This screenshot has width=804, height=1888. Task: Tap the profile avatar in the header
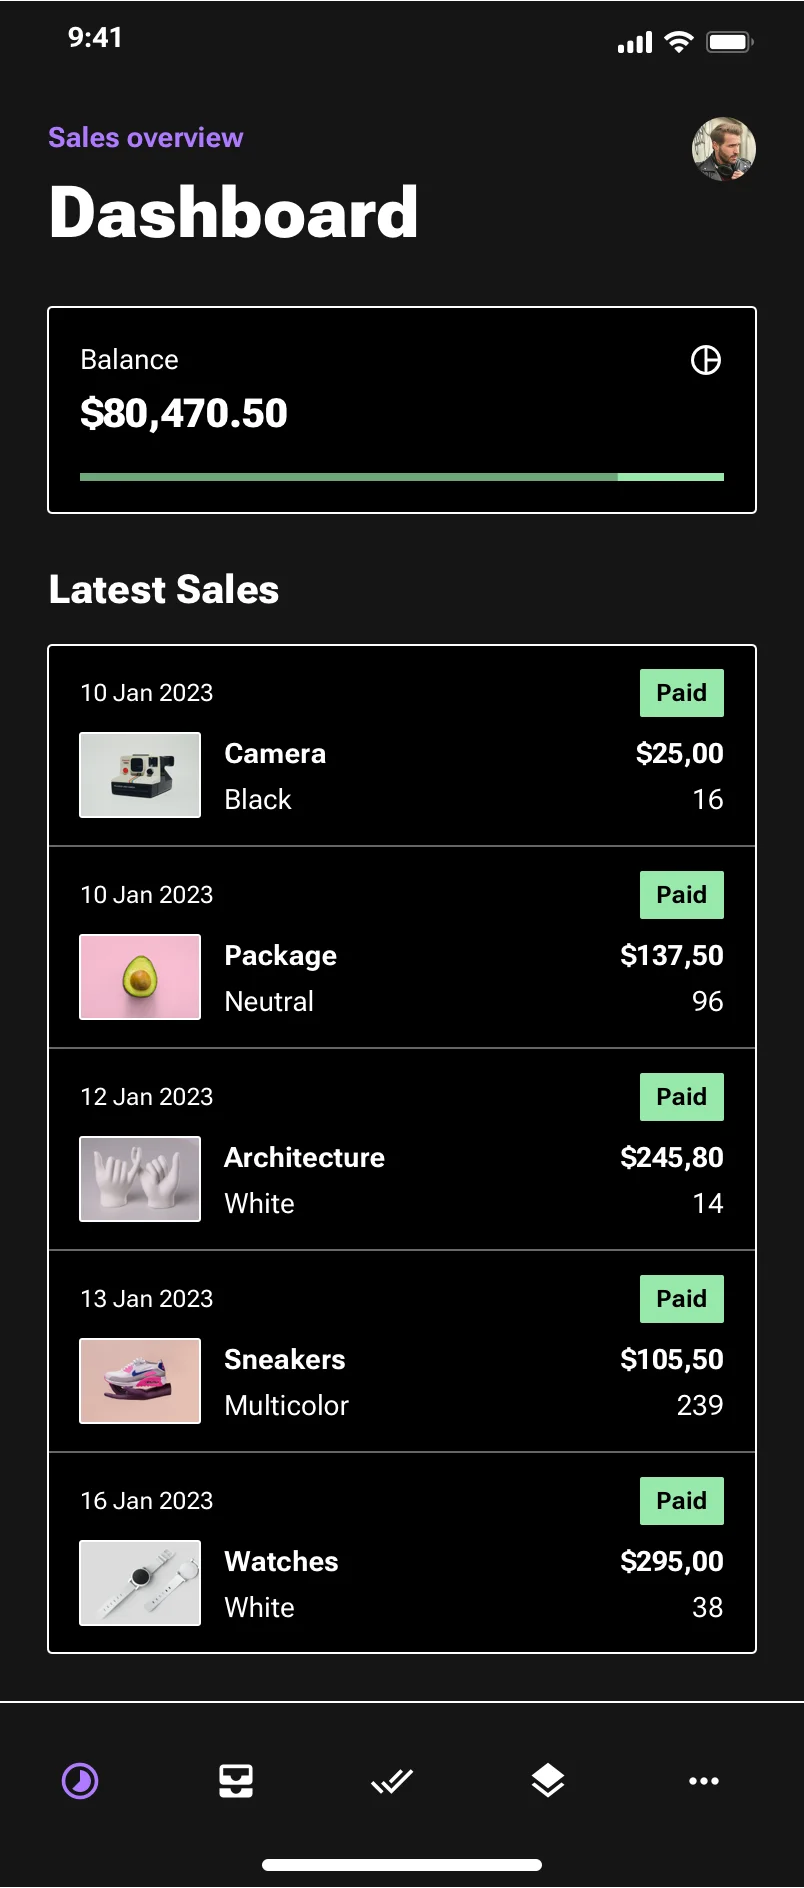724,148
